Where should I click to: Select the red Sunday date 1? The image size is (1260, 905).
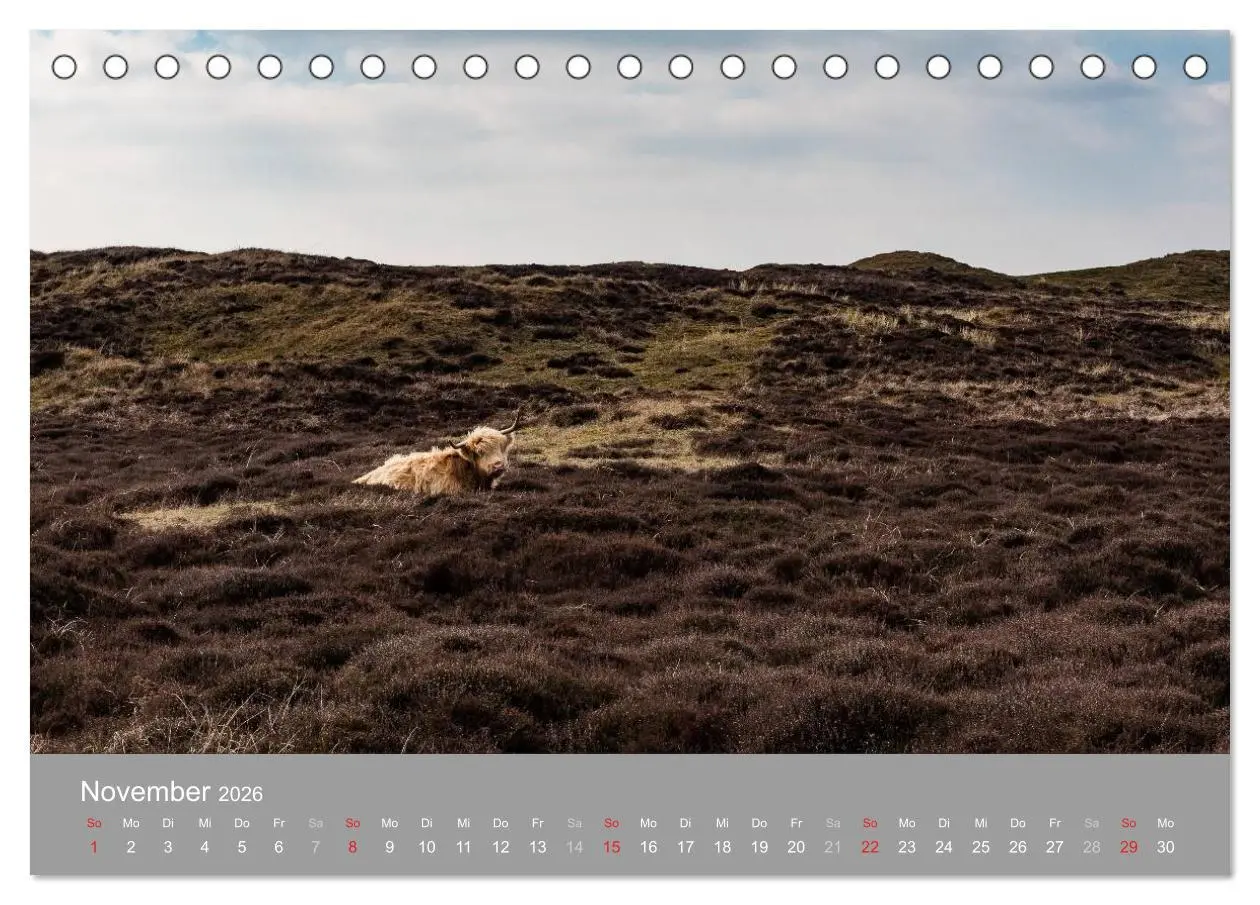pyautogui.click(x=94, y=847)
